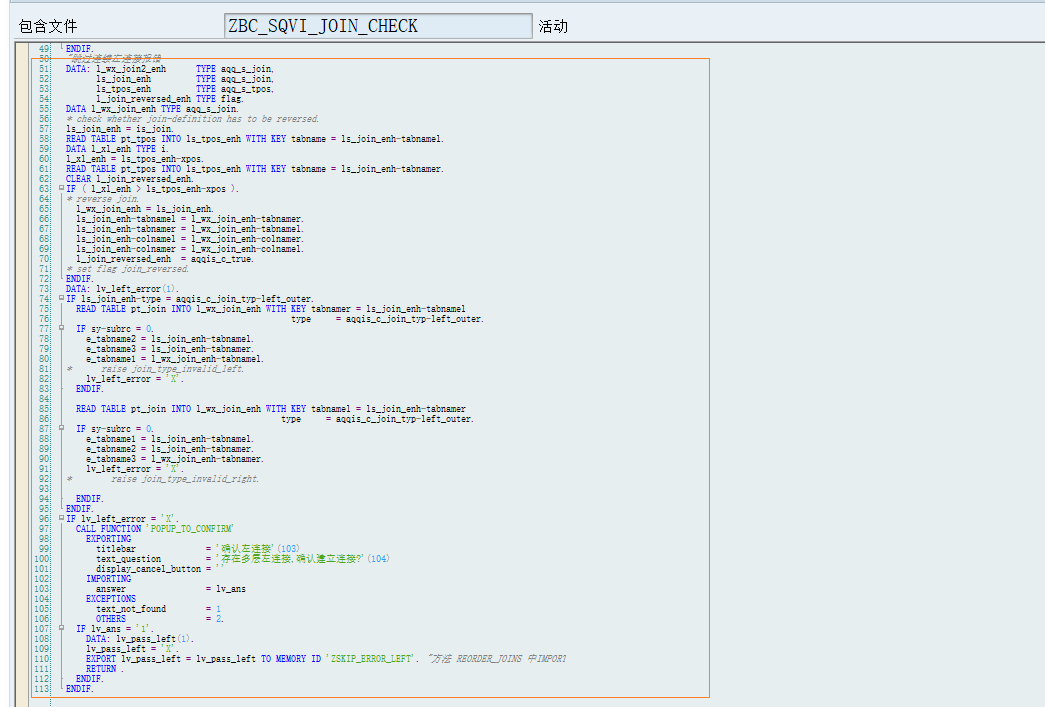This screenshot has width=1045, height=707.
Task: Collapse the IF ls_join_enh-type block at line 74
Action: [x=62, y=299]
